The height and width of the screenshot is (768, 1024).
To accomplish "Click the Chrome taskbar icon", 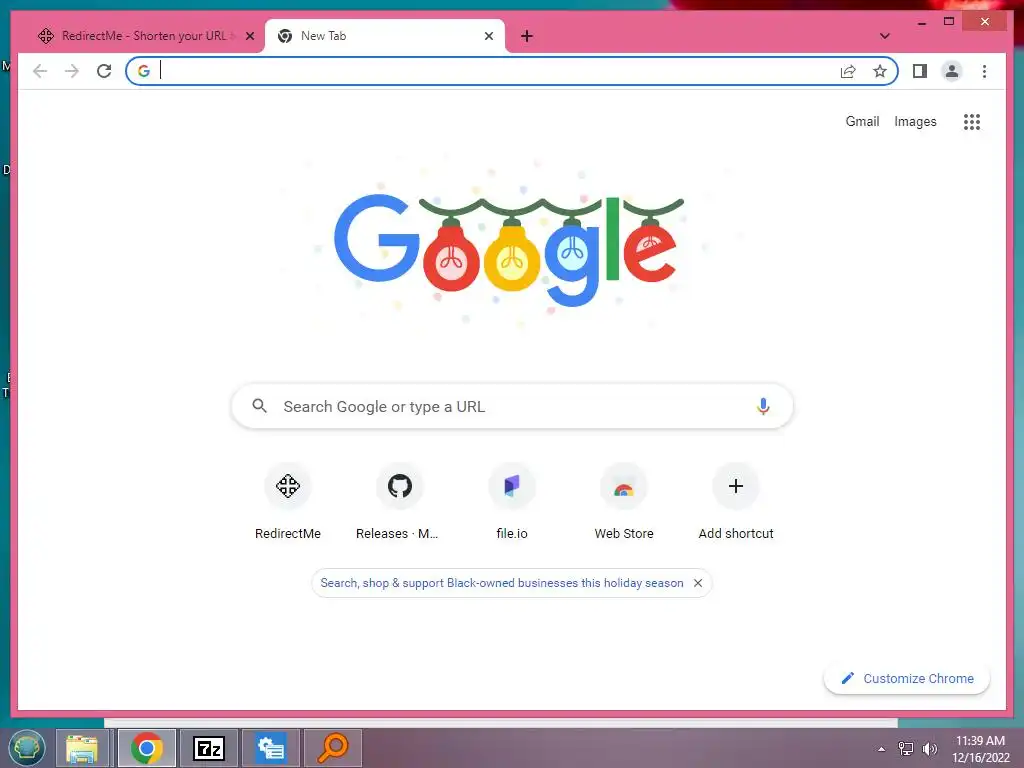I will tap(146, 748).
